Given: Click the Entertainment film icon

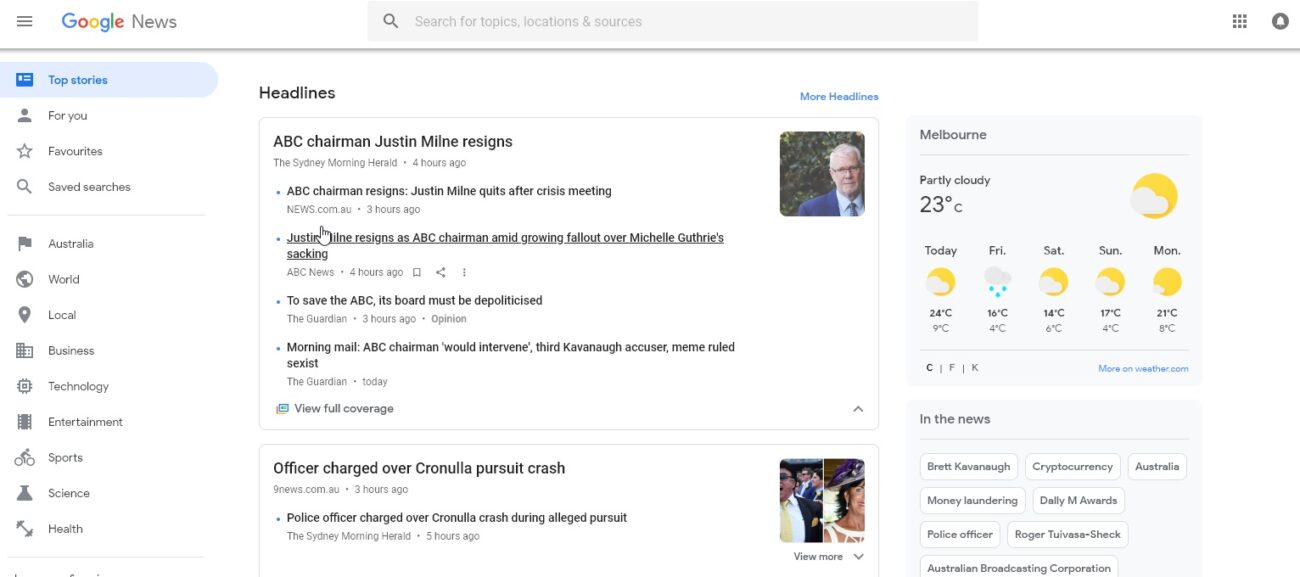Looking at the screenshot, I should pyautogui.click(x=25, y=422).
